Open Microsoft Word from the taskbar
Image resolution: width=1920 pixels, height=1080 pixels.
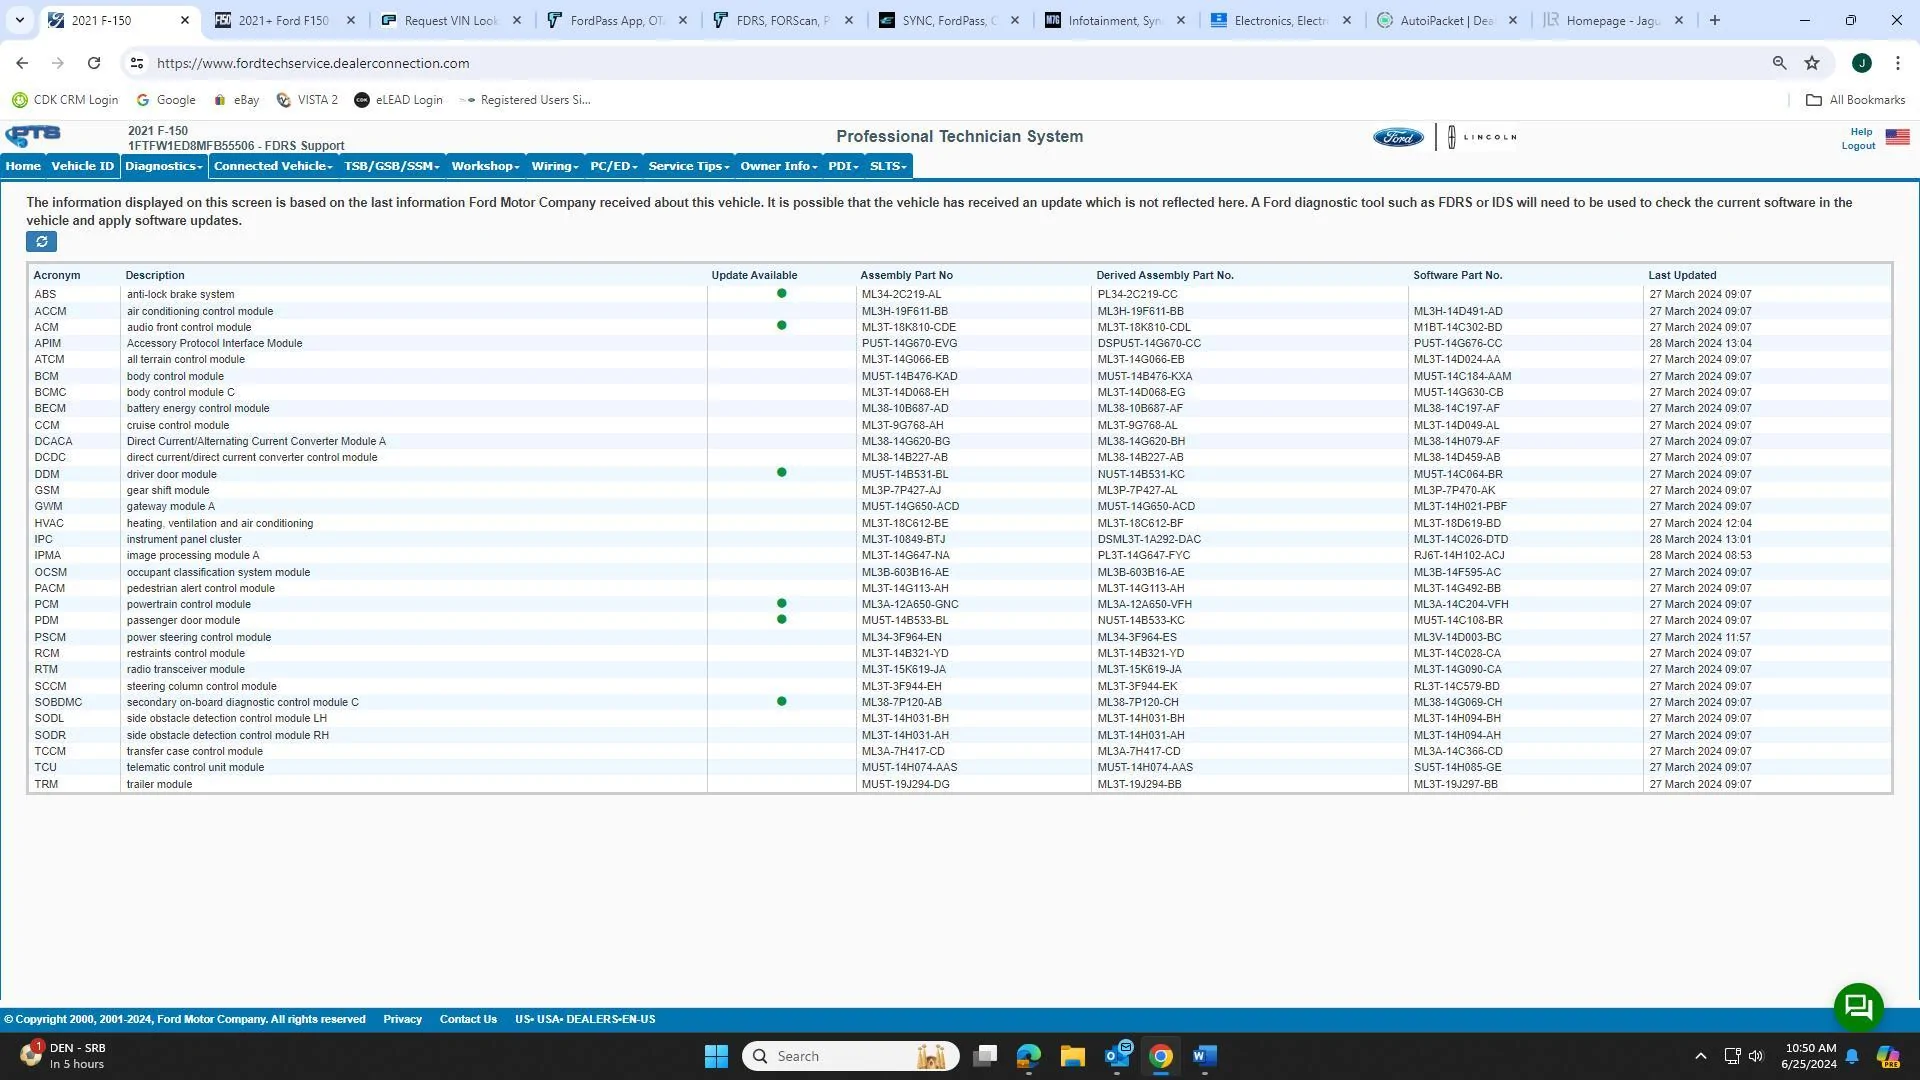(x=1203, y=1056)
